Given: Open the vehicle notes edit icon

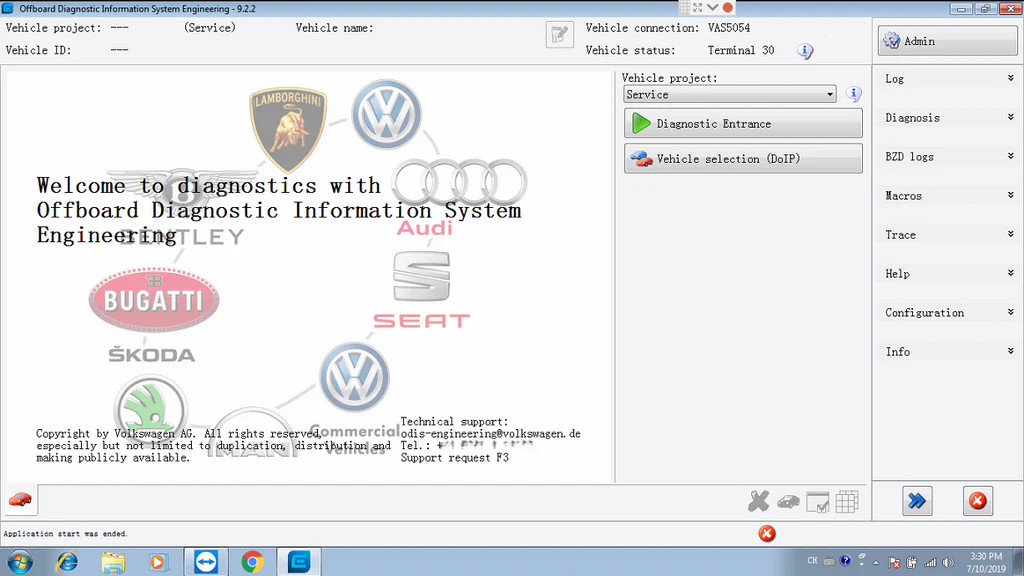Looking at the screenshot, I should pyautogui.click(x=560, y=35).
